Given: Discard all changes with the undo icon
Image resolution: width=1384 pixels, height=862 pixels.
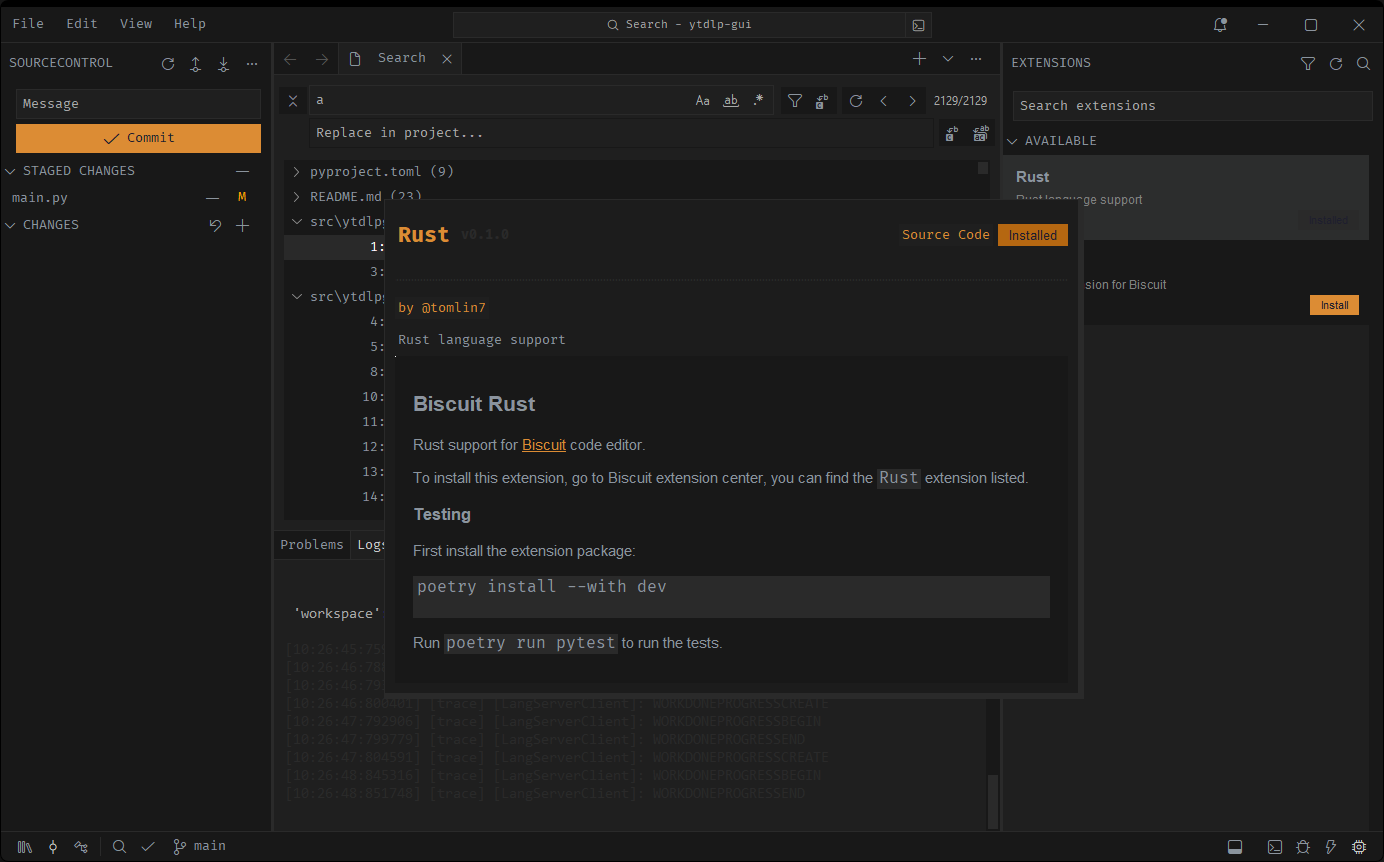Looking at the screenshot, I should (215, 226).
